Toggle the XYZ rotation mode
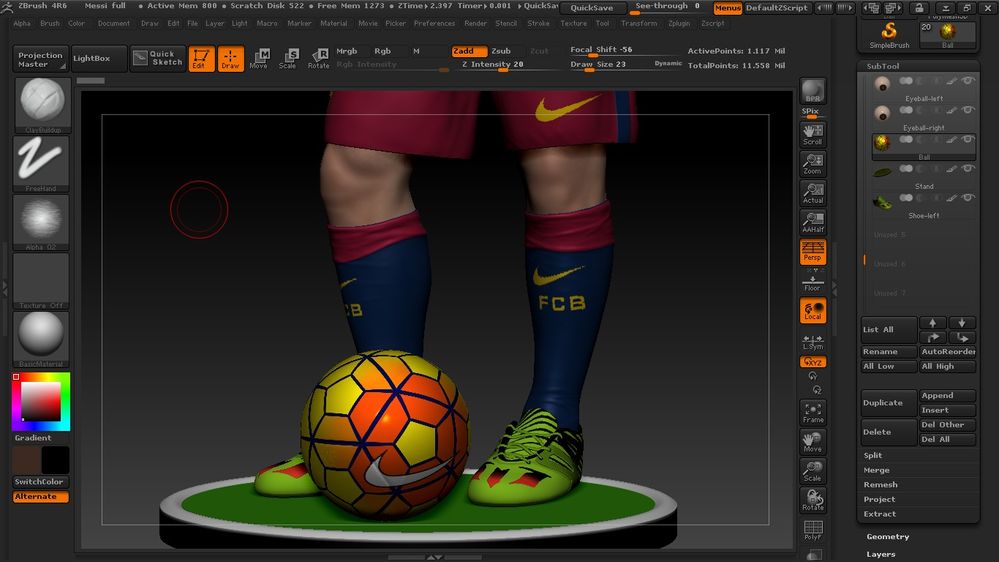Viewport: 999px width, 562px height. tap(813, 362)
